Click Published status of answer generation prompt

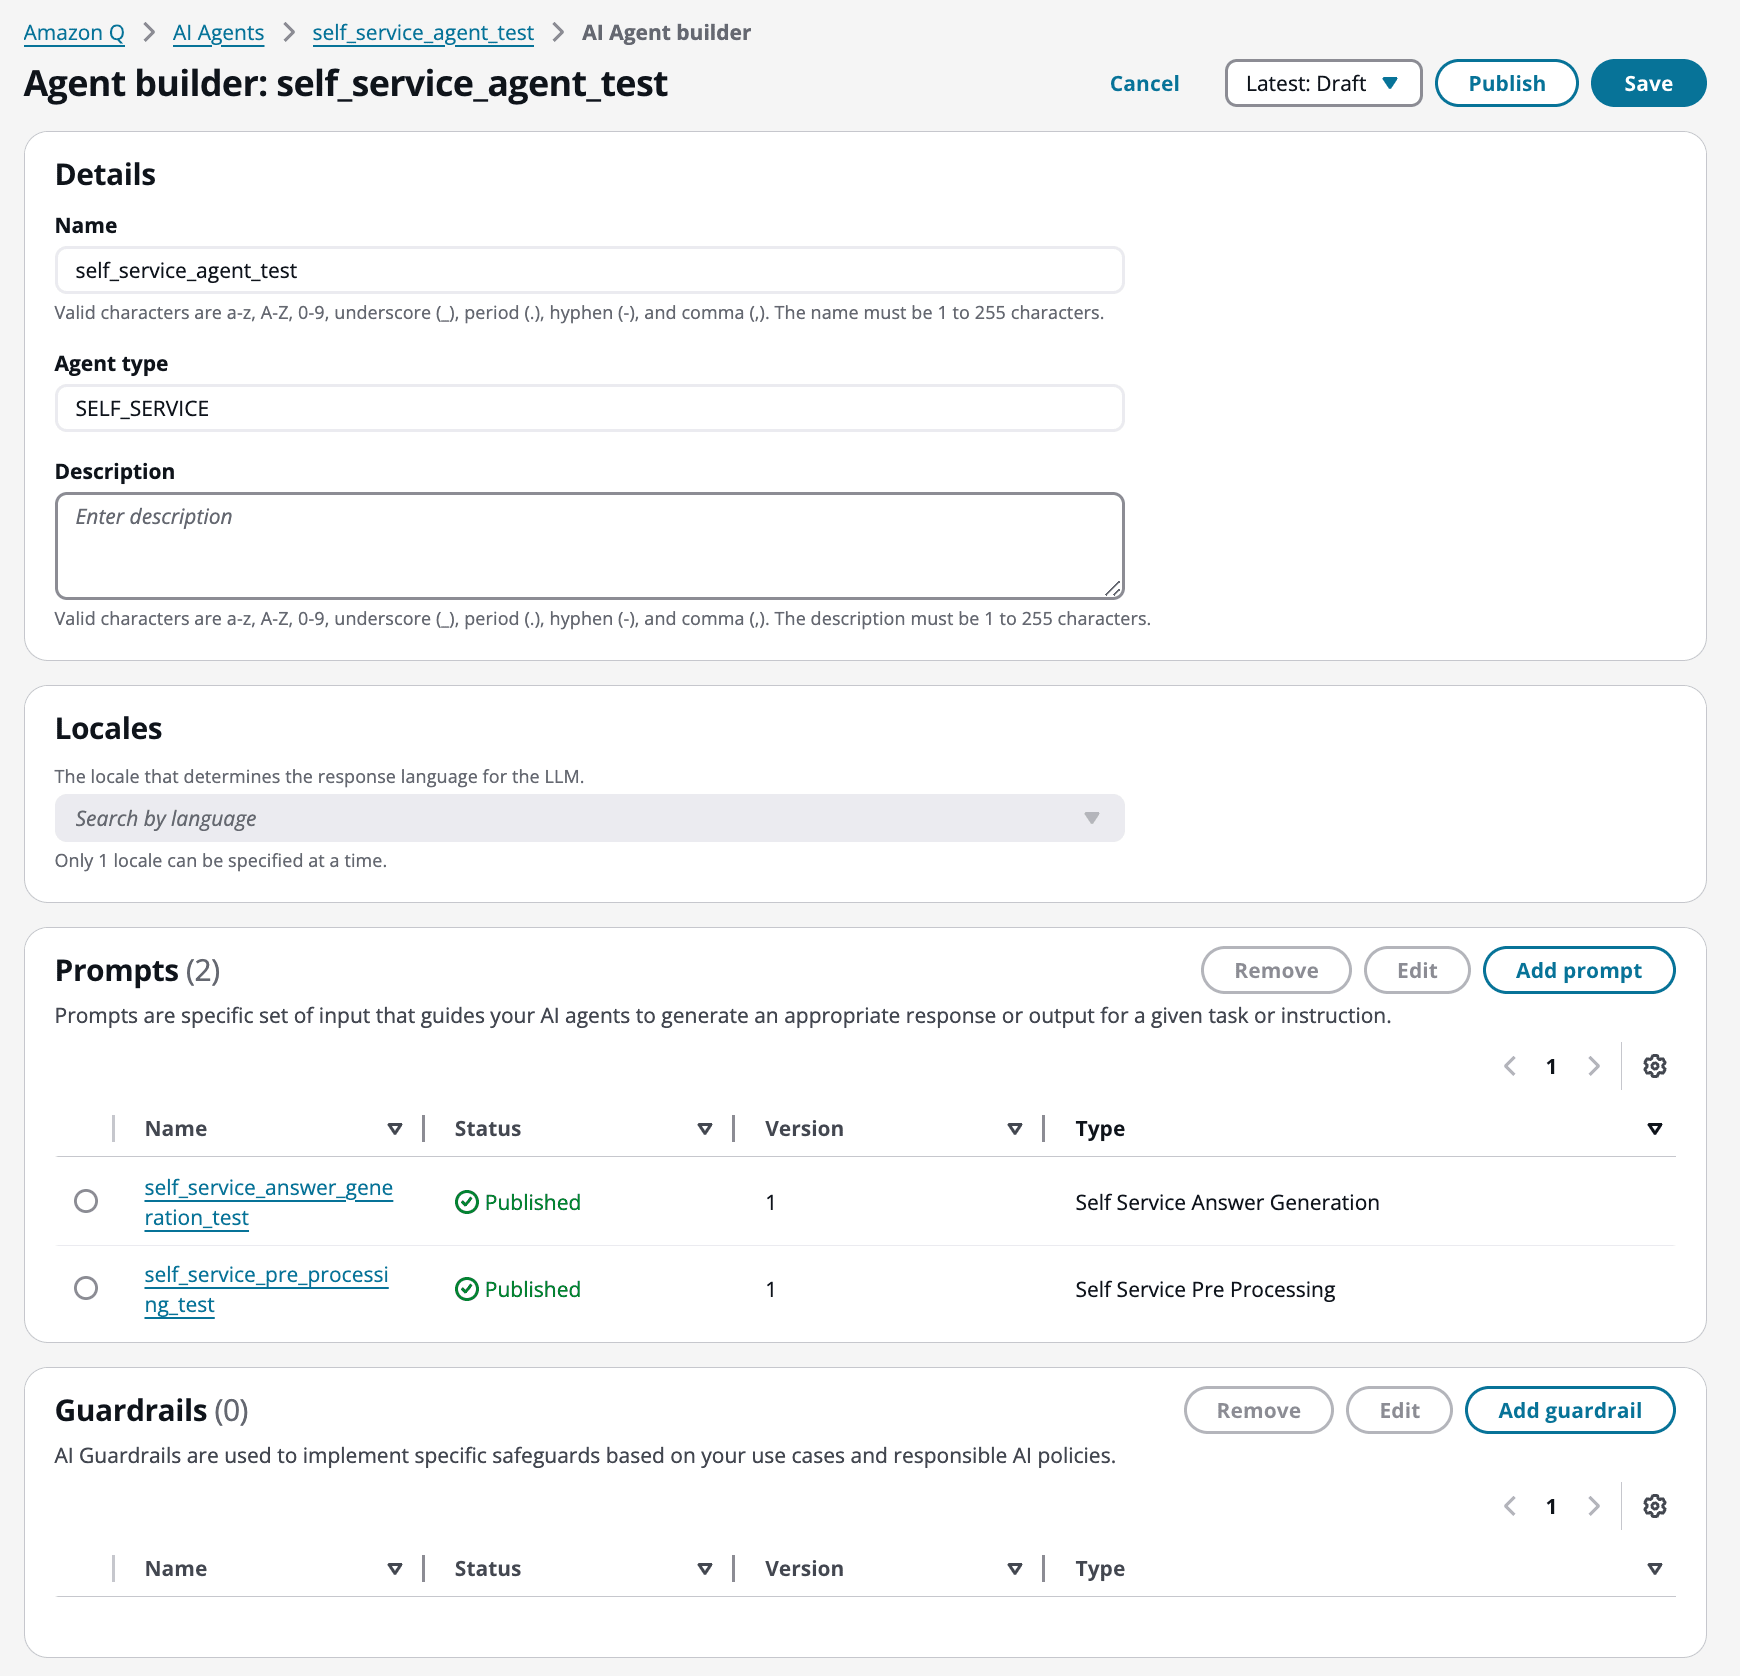tap(518, 1202)
